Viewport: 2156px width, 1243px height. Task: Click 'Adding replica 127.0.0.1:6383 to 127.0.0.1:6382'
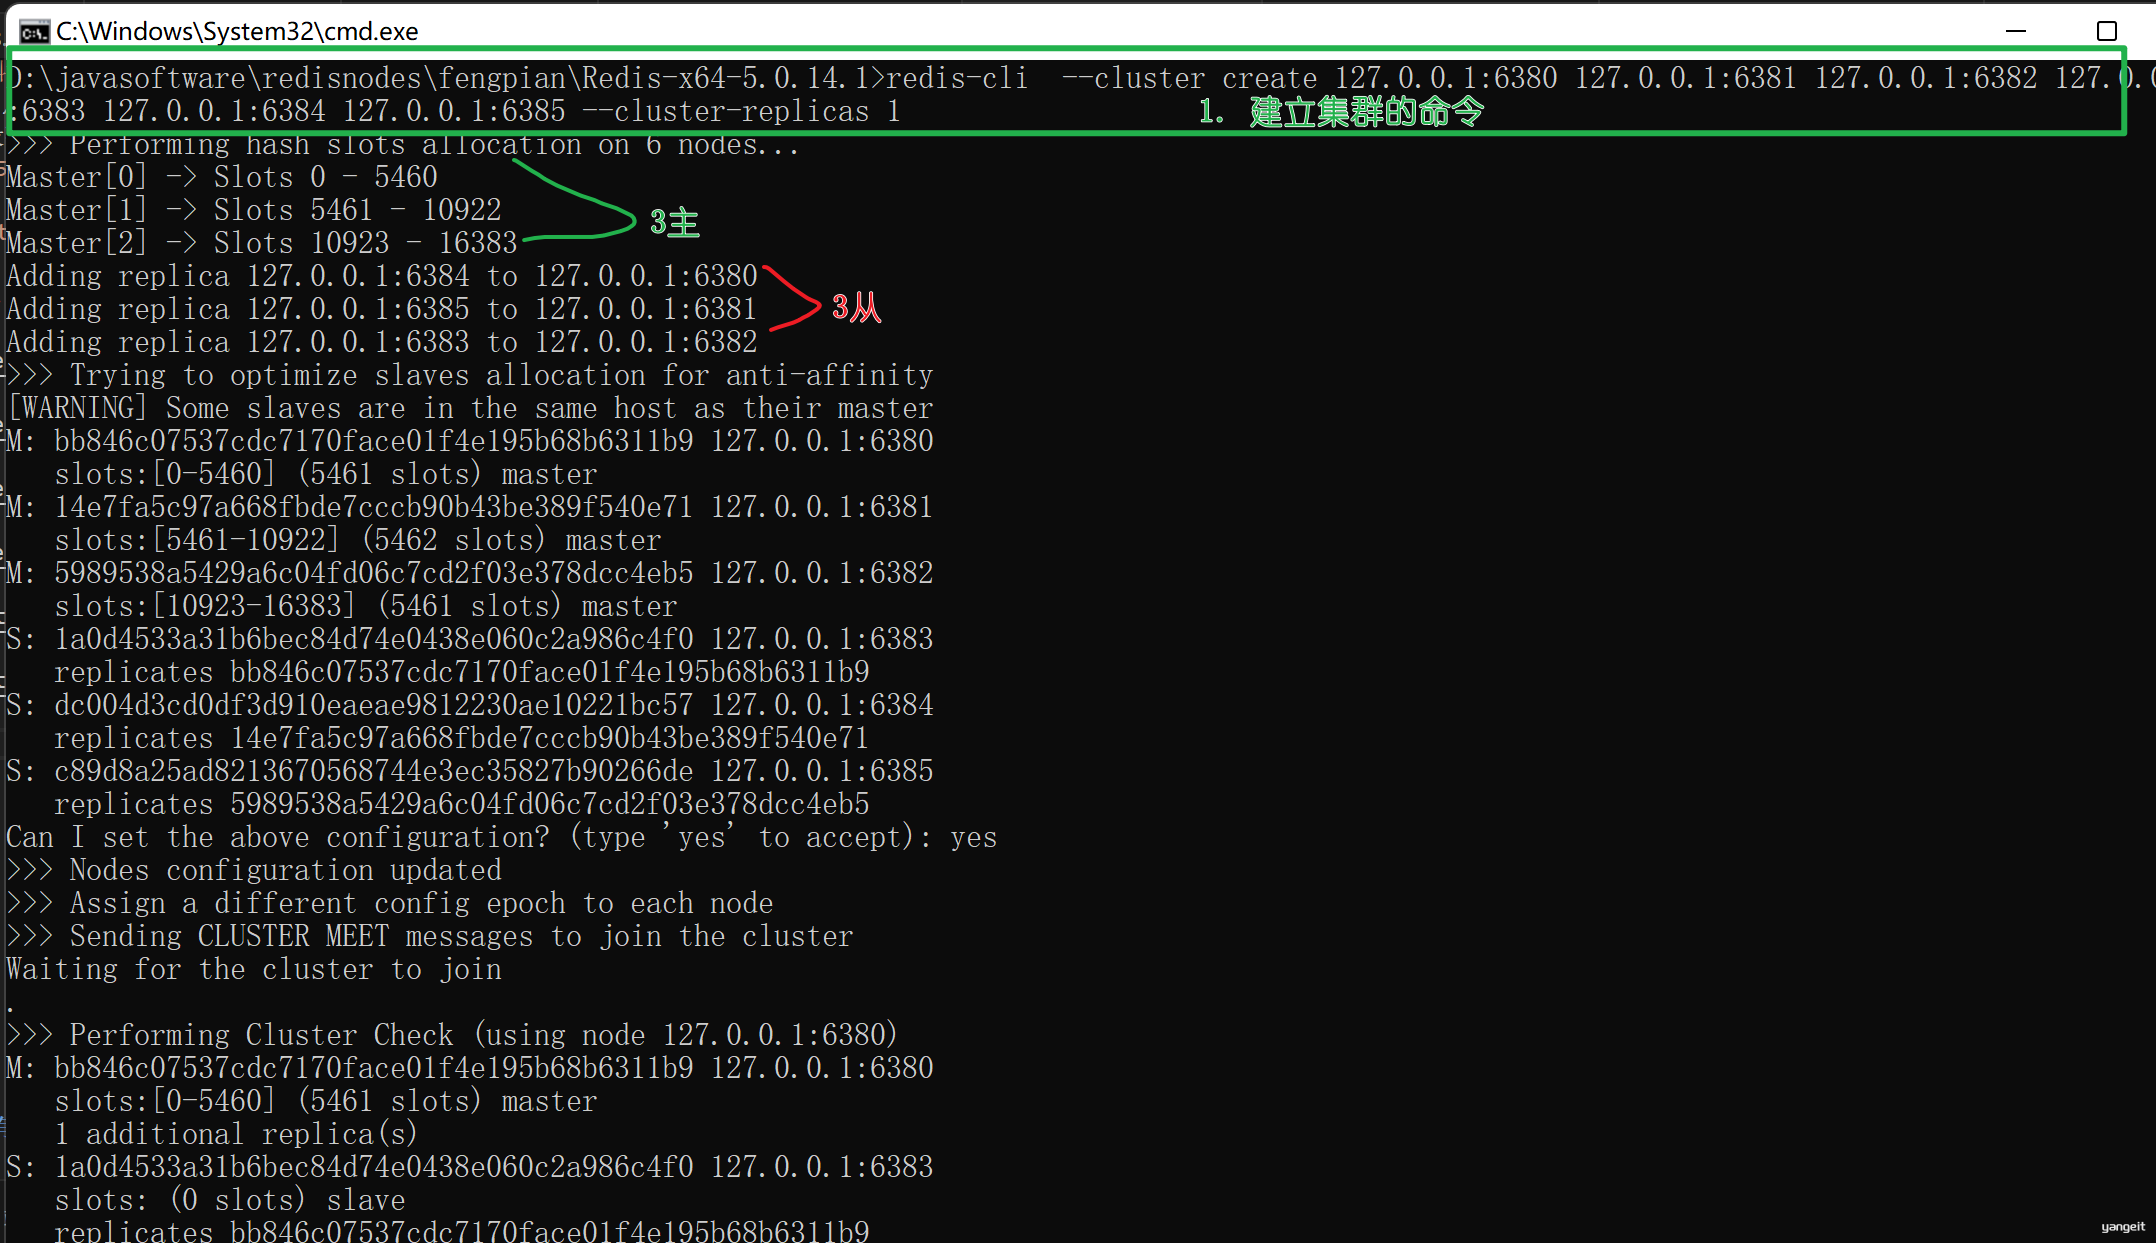click(382, 342)
